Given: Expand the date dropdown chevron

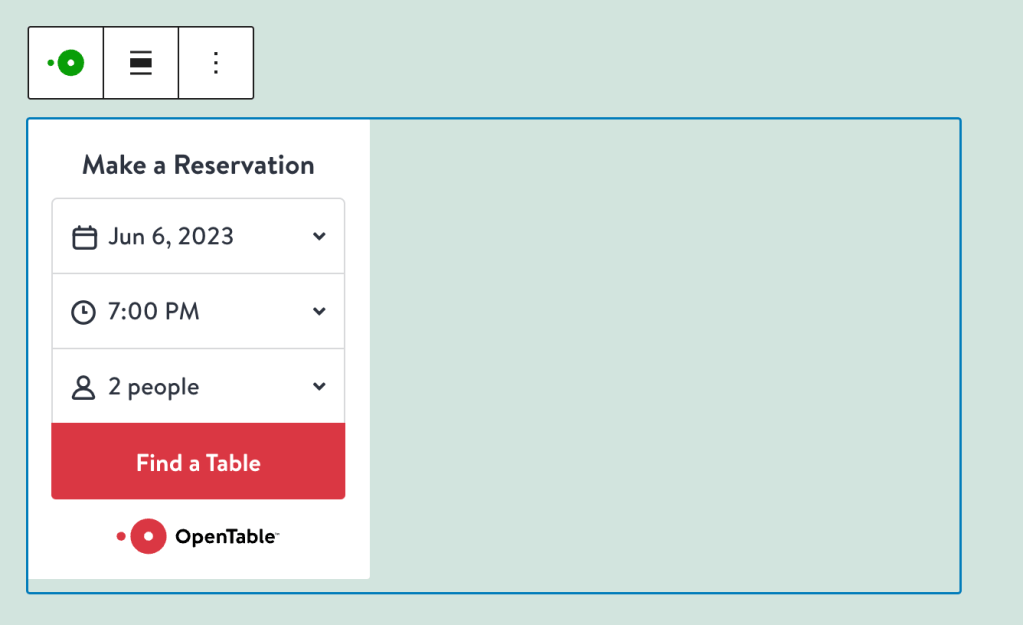Looking at the screenshot, I should (x=319, y=237).
